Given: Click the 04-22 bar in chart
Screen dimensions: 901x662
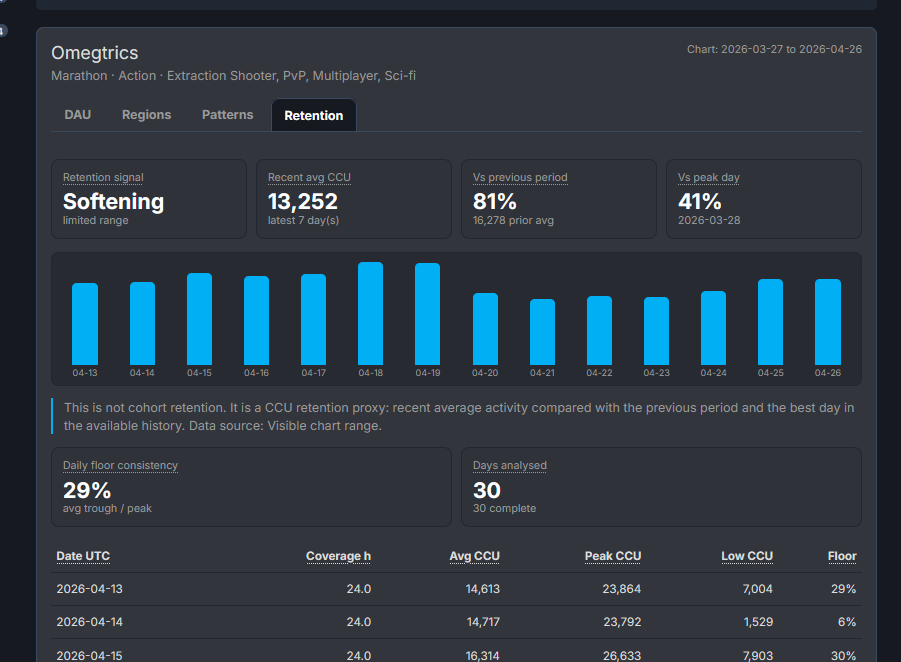Looking at the screenshot, I should pyautogui.click(x=599, y=330).
